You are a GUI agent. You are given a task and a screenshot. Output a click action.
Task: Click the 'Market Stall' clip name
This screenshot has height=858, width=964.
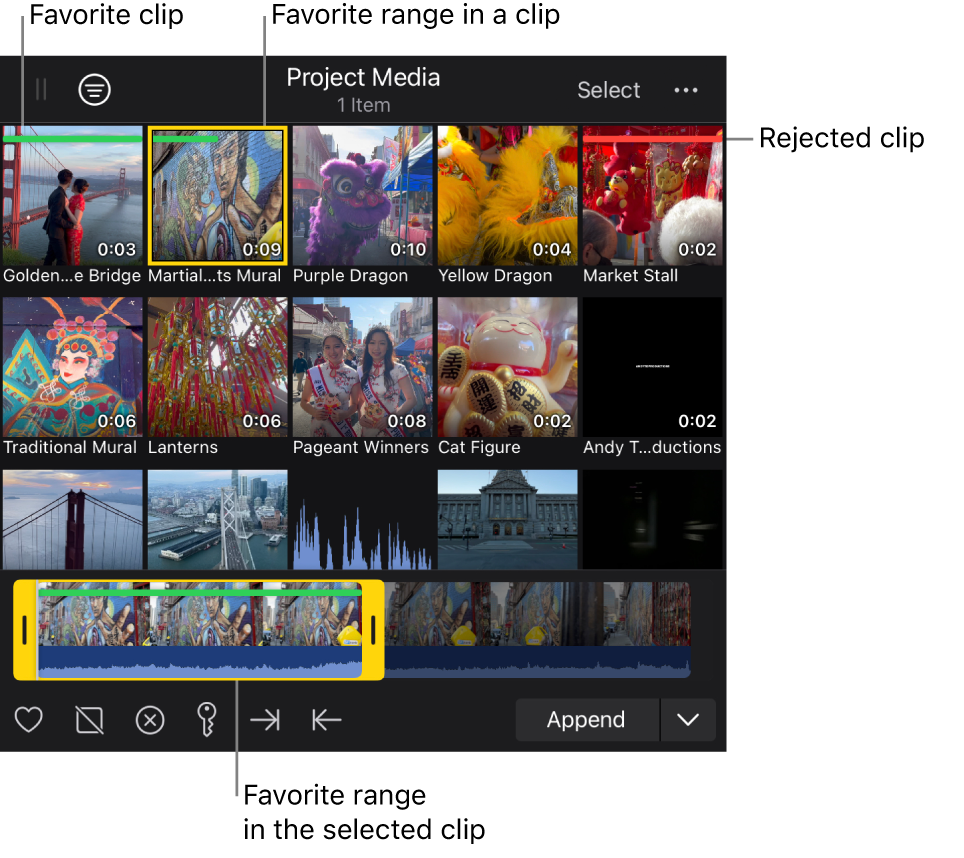pos(631,275)
